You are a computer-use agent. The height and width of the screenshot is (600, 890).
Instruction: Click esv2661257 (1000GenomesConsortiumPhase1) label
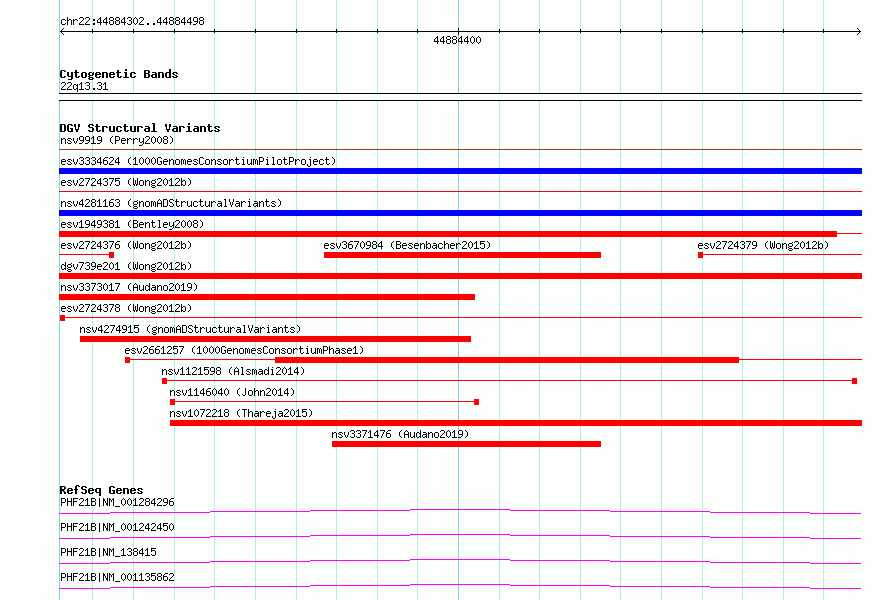pyautogui.click(x=244, y=350)
